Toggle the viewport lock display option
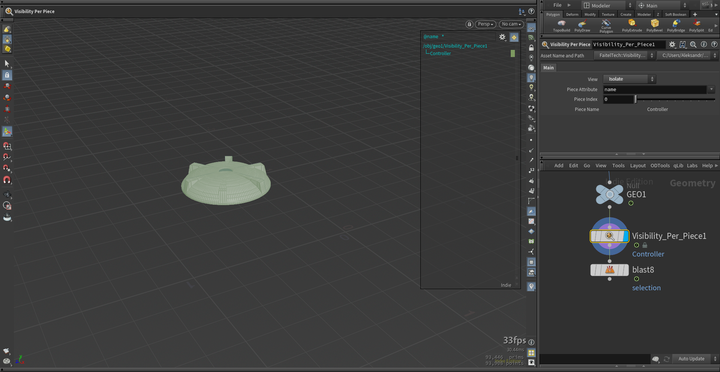Image resolution: width=720 pixels, height=372 pixels. [531, 48]
